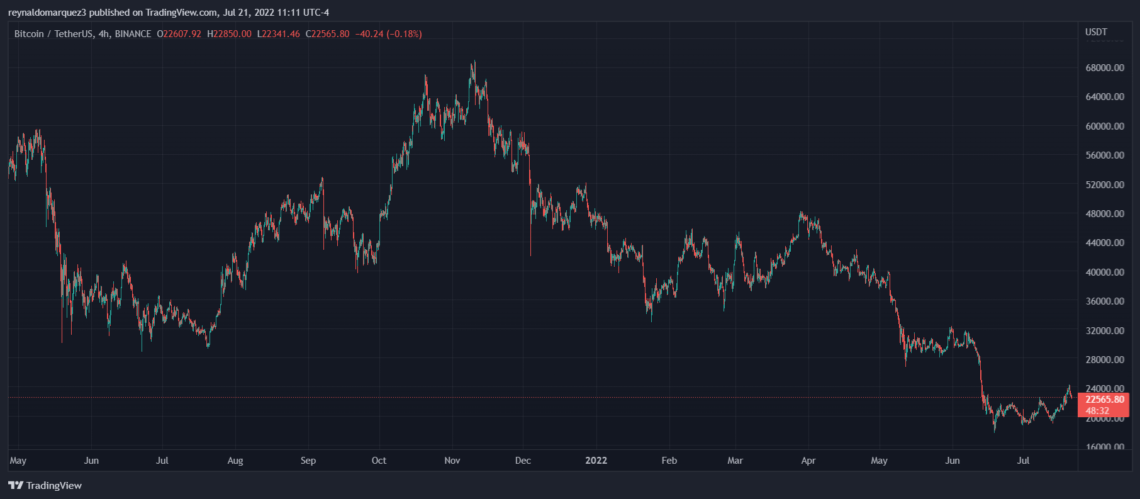Click the TradingView logo in bottom-left corner
Image resolution: width=1140 pixels, height=499 pixels.
pos(44,485)
